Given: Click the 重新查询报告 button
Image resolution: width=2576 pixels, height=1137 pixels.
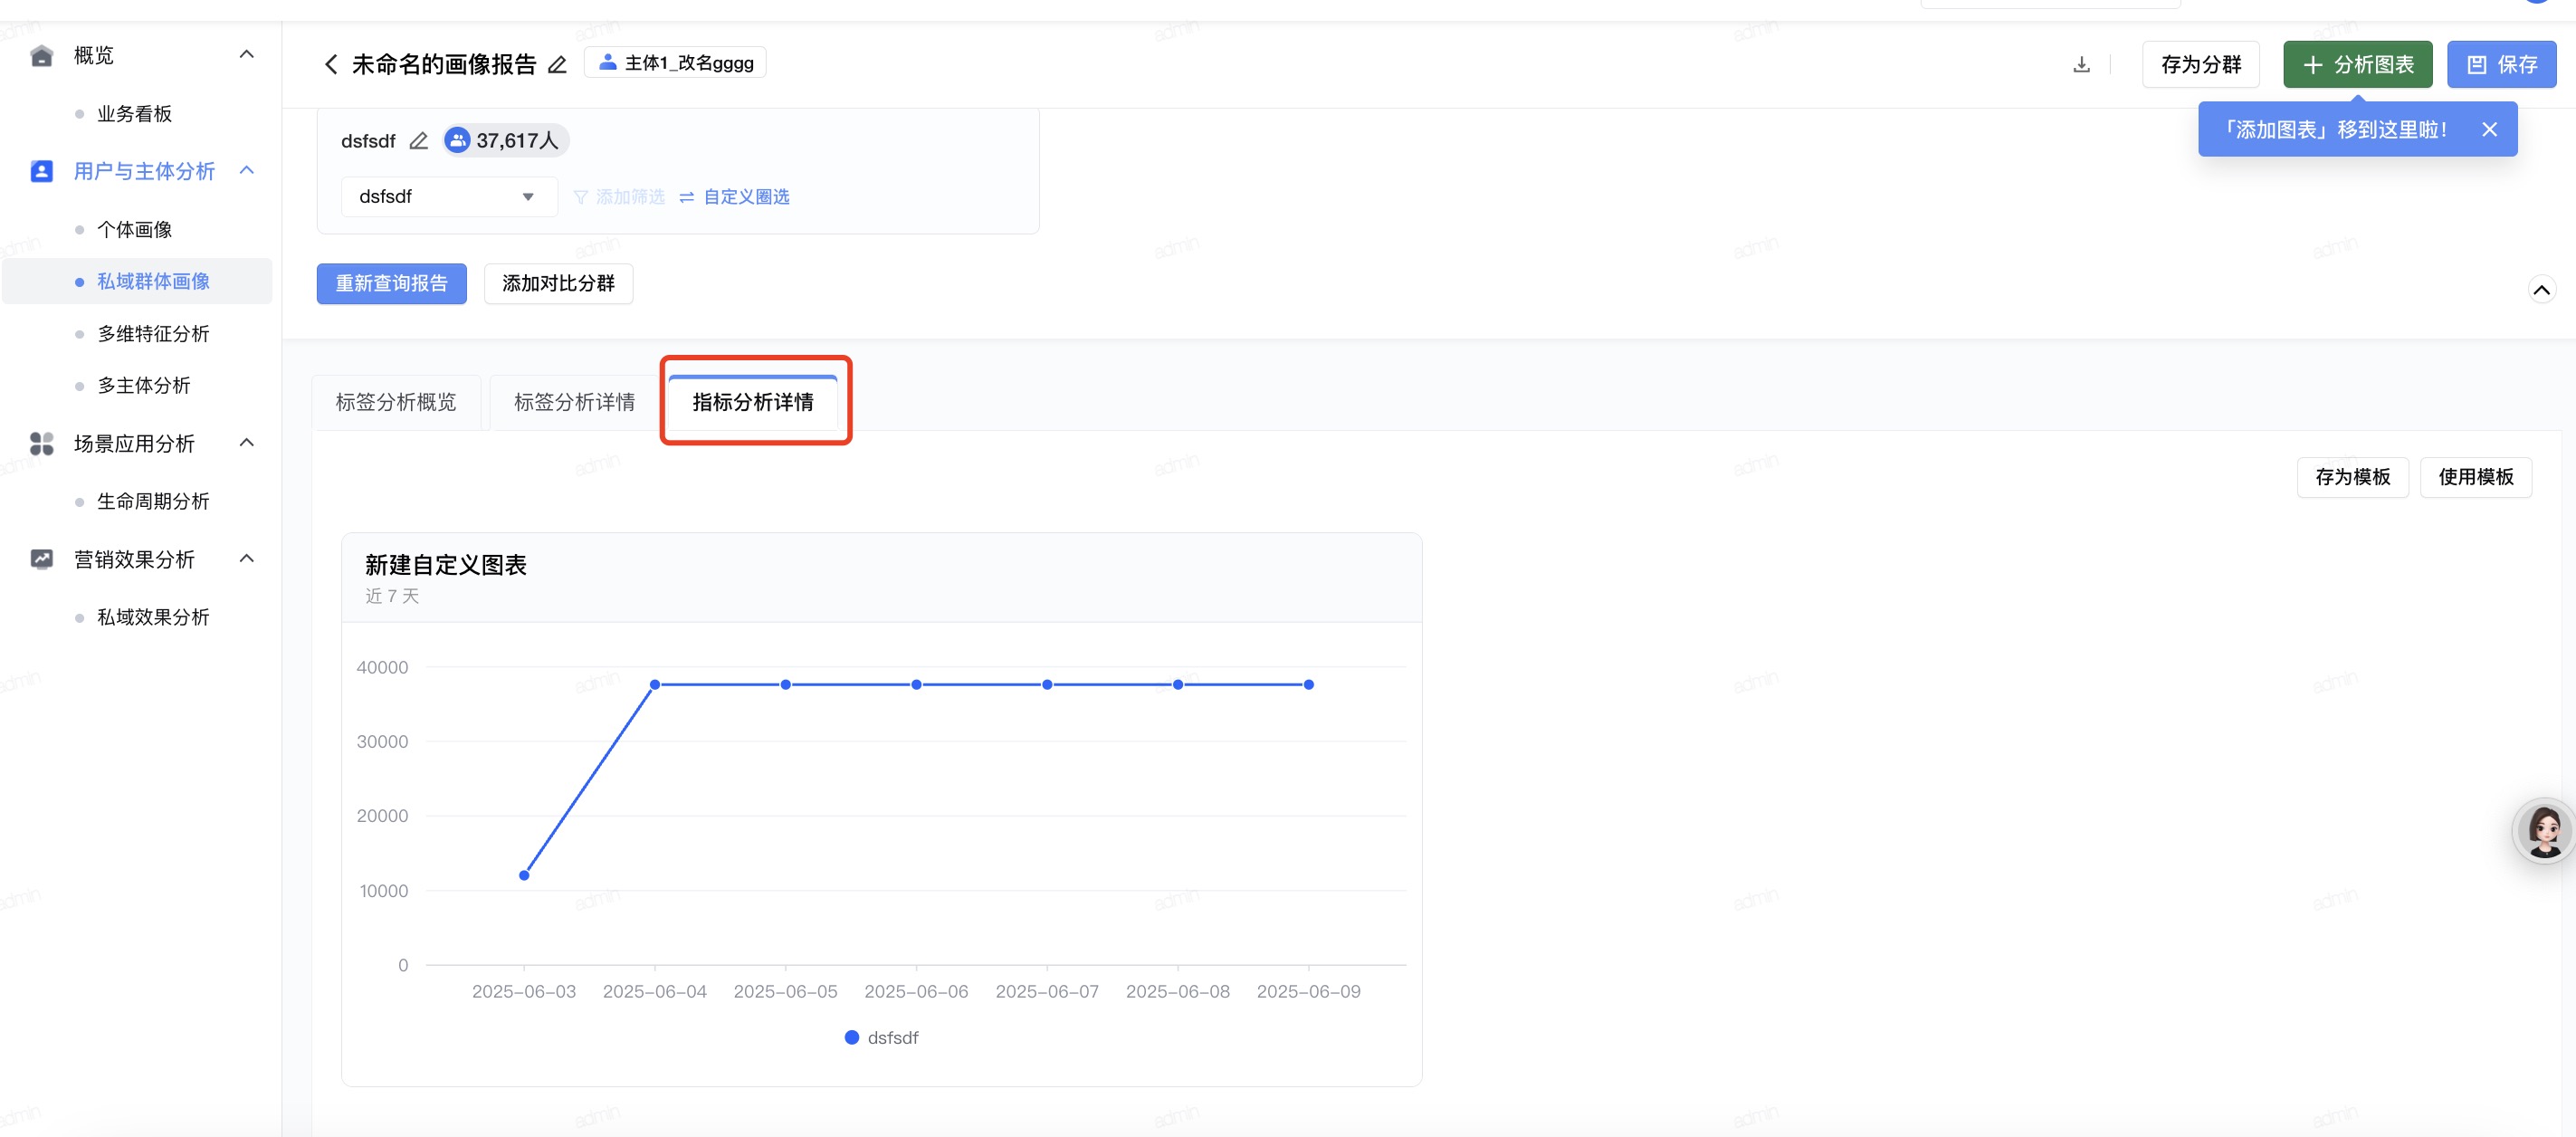Looking at the screenshot, I should click(391, 284).
